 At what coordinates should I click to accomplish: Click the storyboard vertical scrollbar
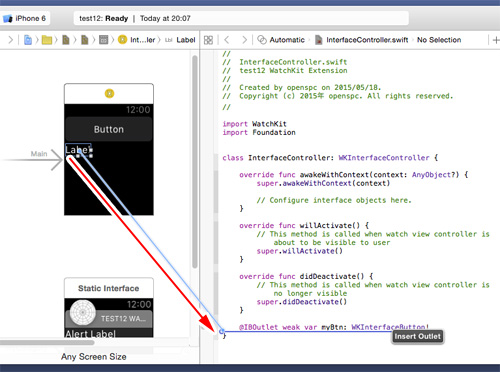[195, 162]
